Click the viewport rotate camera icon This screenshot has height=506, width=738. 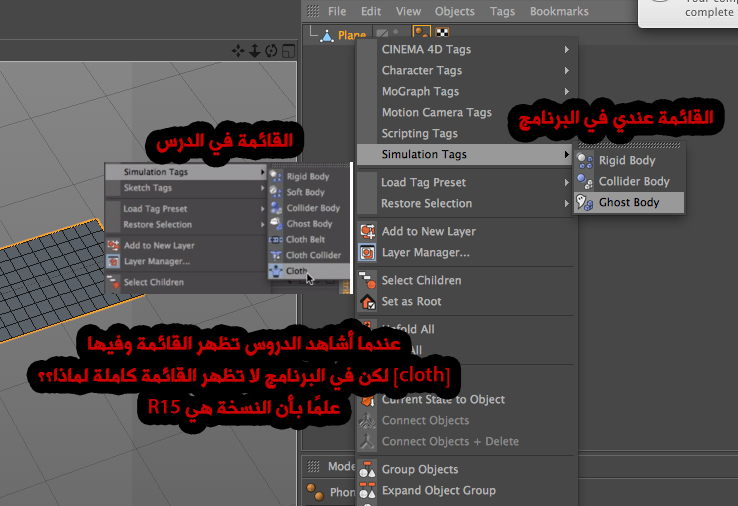pyautogui.click(x=271, y=50)
